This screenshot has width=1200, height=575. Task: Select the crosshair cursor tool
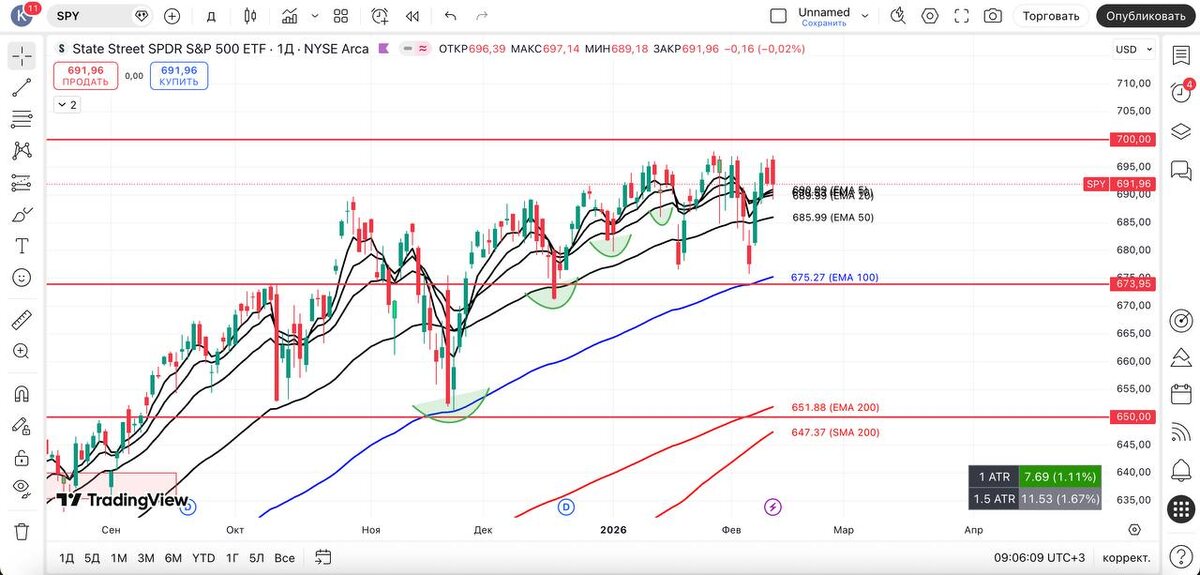click(x=22, y=56)
